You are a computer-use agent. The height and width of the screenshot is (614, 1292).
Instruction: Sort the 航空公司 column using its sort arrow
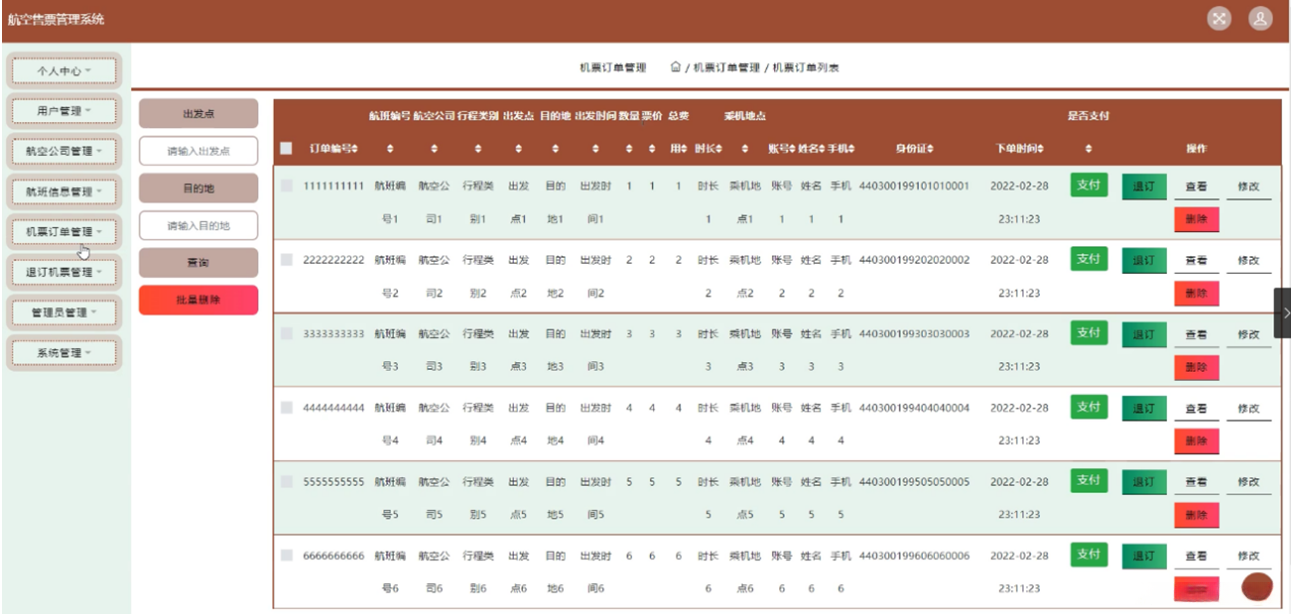[x=434, y=149]
